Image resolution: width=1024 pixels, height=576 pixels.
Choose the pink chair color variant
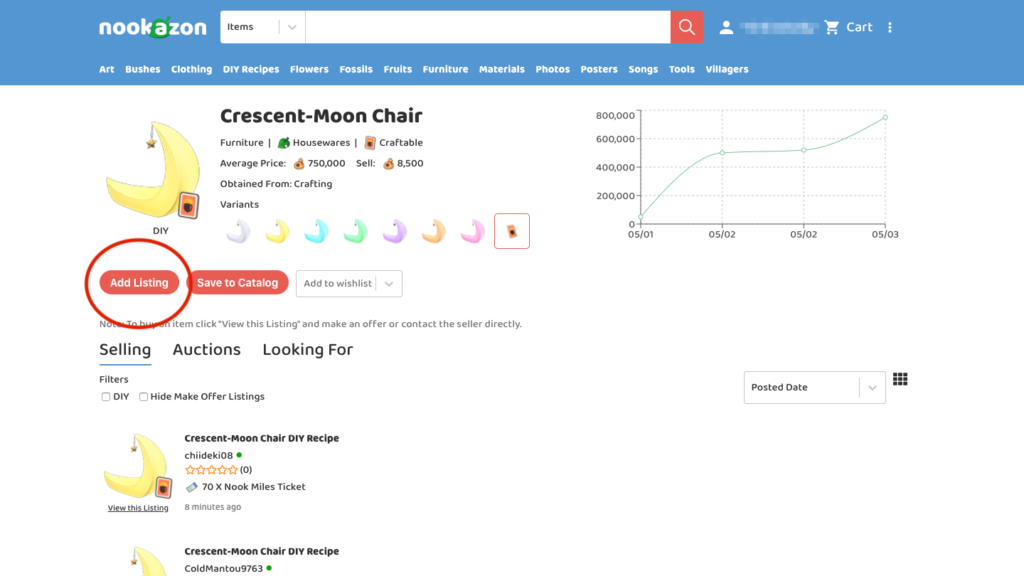pyautogui.click(x=473, y=231)
